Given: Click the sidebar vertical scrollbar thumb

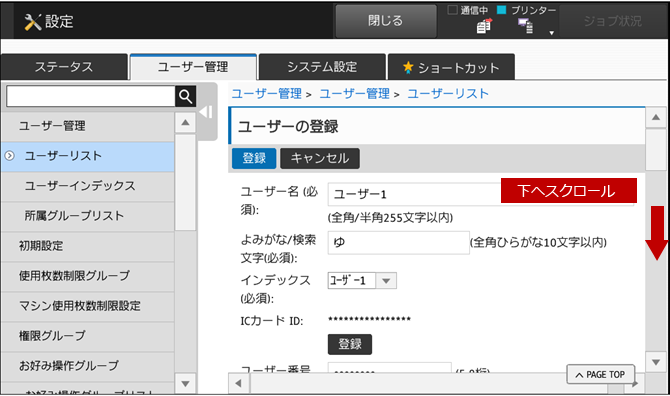Looking at the screenshot, I should click(185, 182).
